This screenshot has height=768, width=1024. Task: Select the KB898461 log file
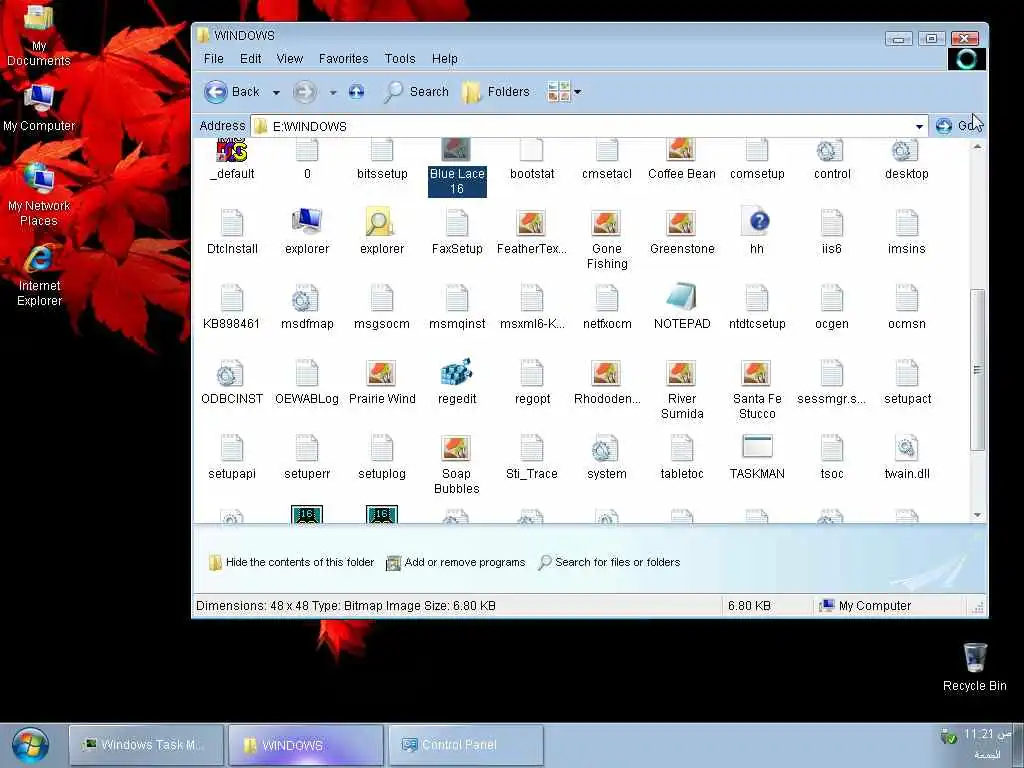coord(232,306)
